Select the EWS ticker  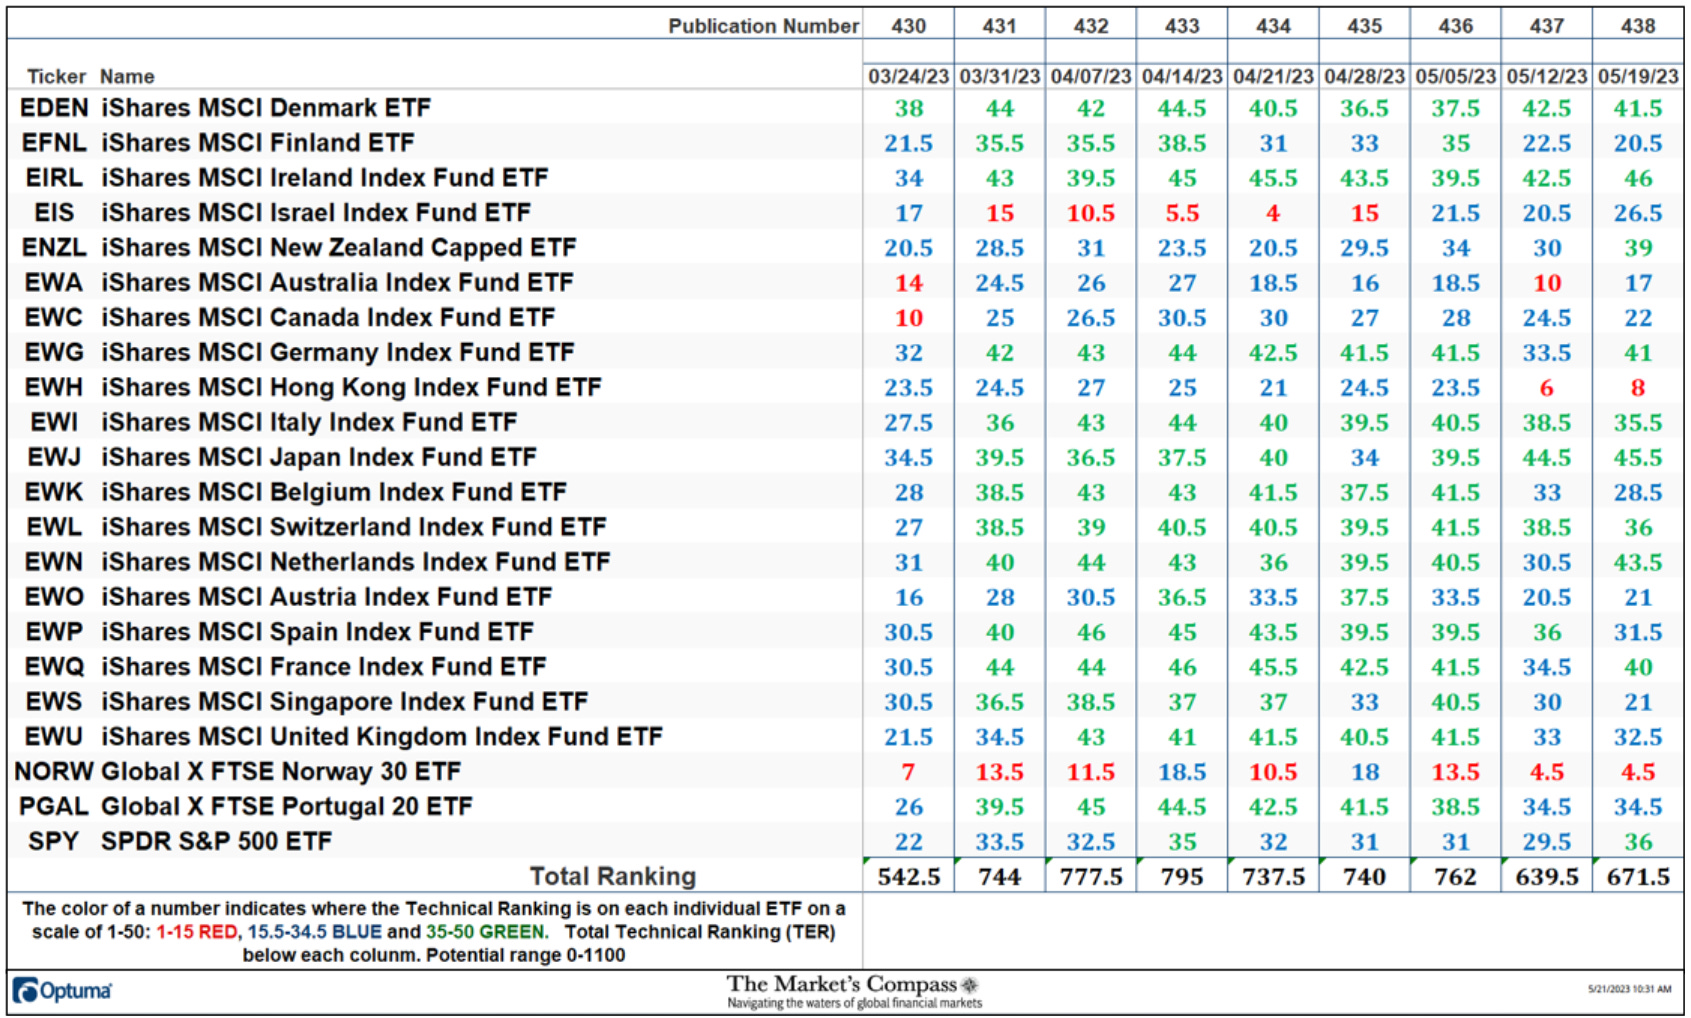[54, 702]
